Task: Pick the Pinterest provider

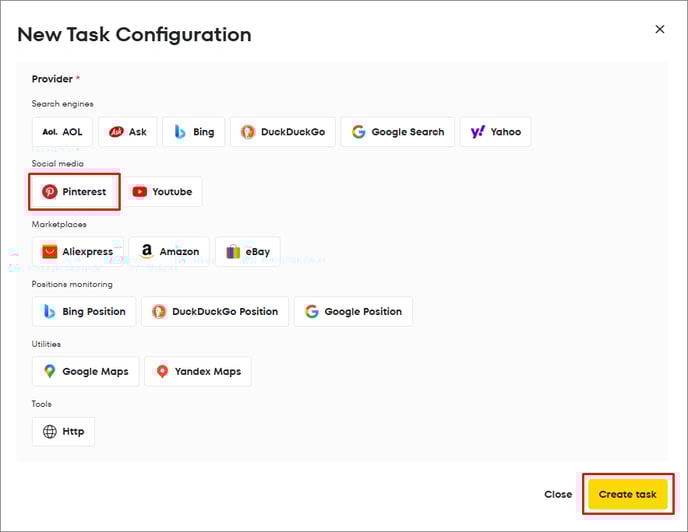Action: click(x=74, y=192)
